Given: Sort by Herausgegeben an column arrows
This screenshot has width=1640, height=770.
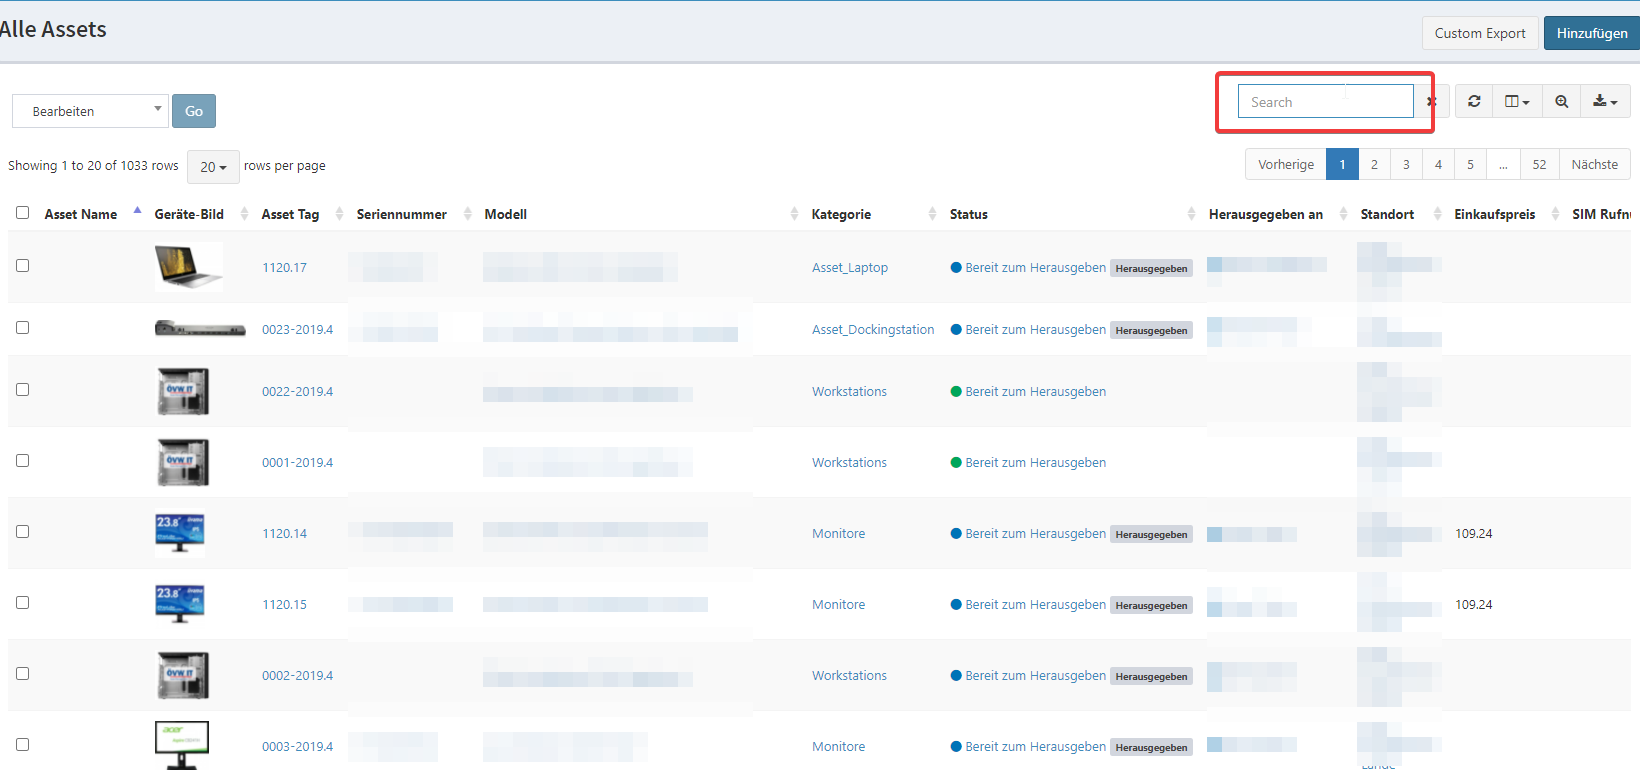Looking at the screenshot, I should tap(1343, 214).
